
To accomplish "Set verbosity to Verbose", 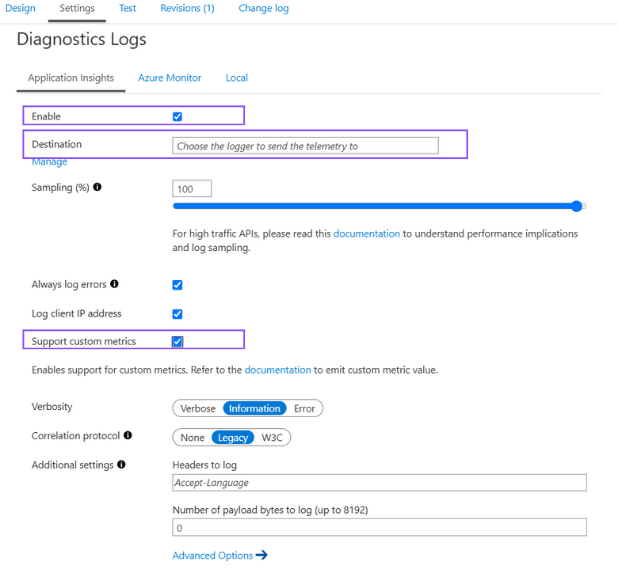I will pyautogui.click(x=198, y=409).
